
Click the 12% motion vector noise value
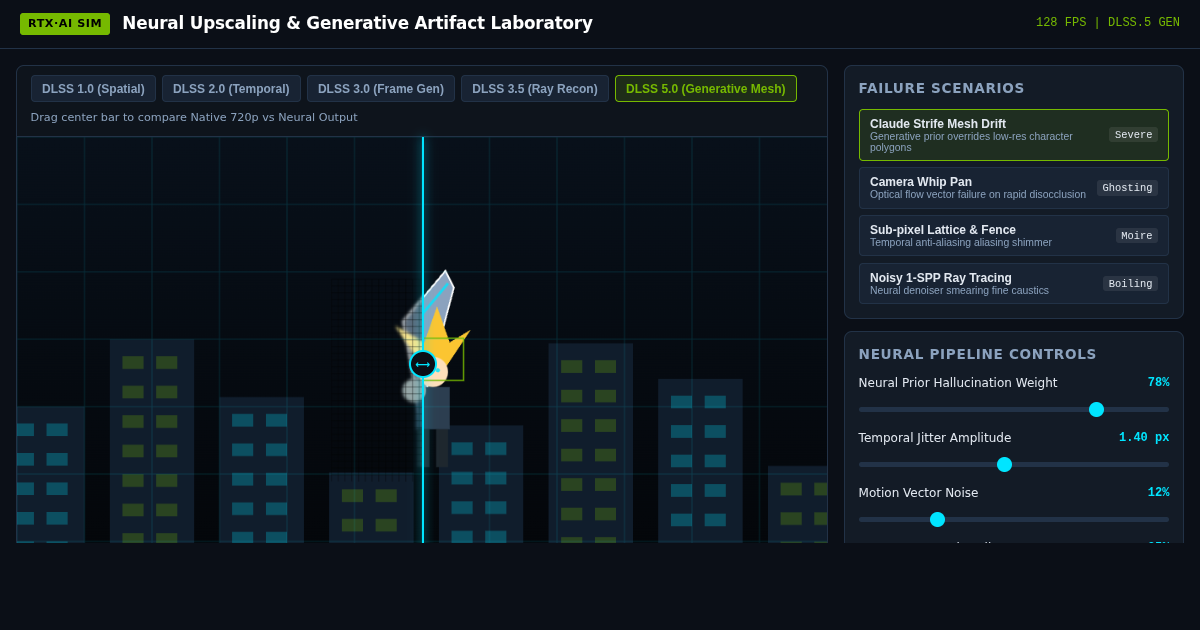coord(1158,493)
